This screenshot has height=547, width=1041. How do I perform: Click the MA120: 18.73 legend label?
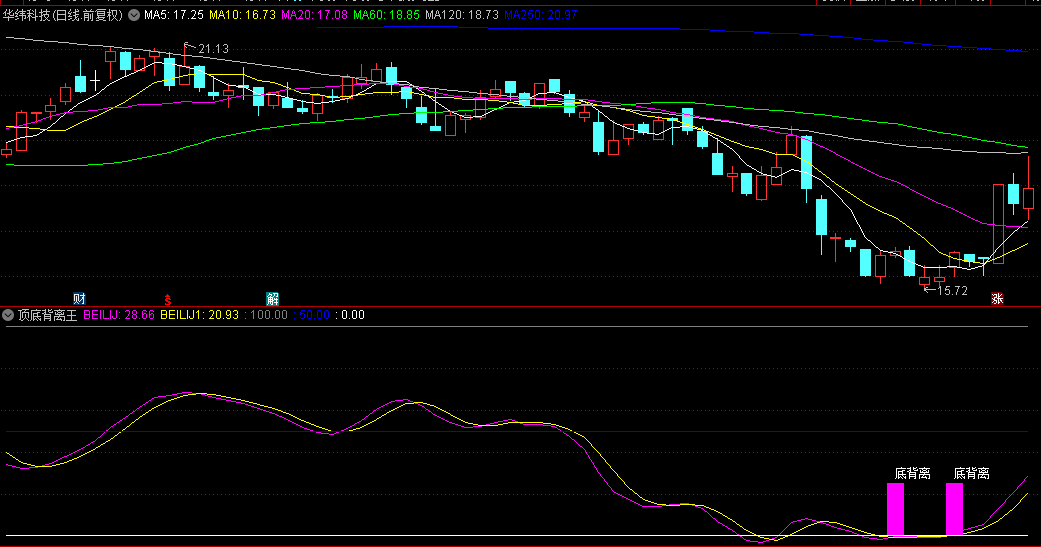(461, 16)
